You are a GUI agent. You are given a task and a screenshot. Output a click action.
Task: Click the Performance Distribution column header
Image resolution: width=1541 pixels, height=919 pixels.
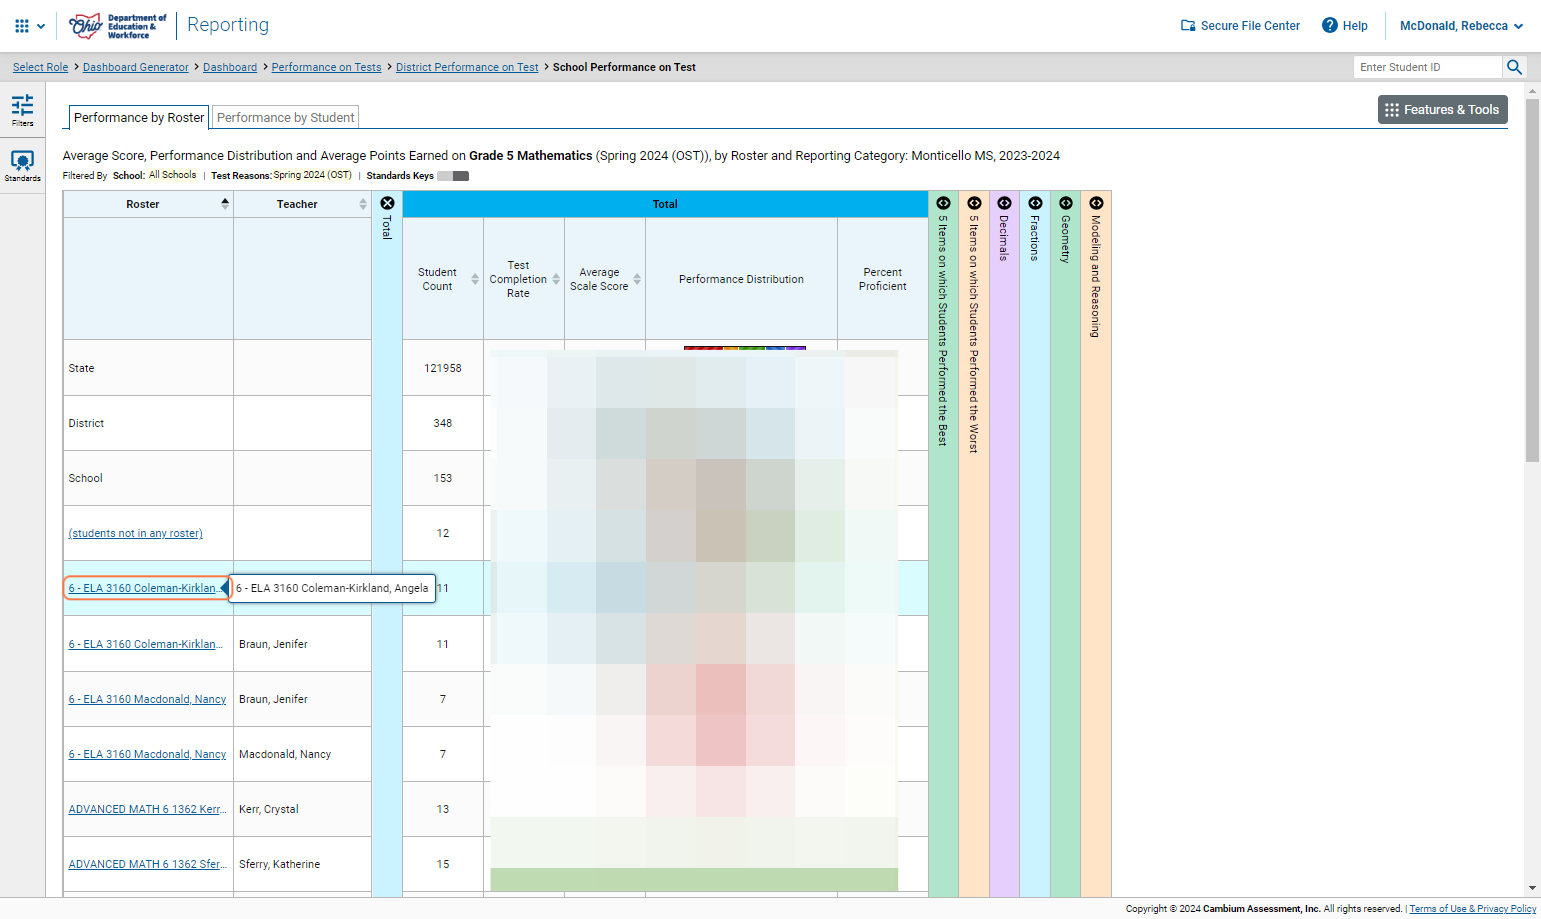(x=741, y=279)
